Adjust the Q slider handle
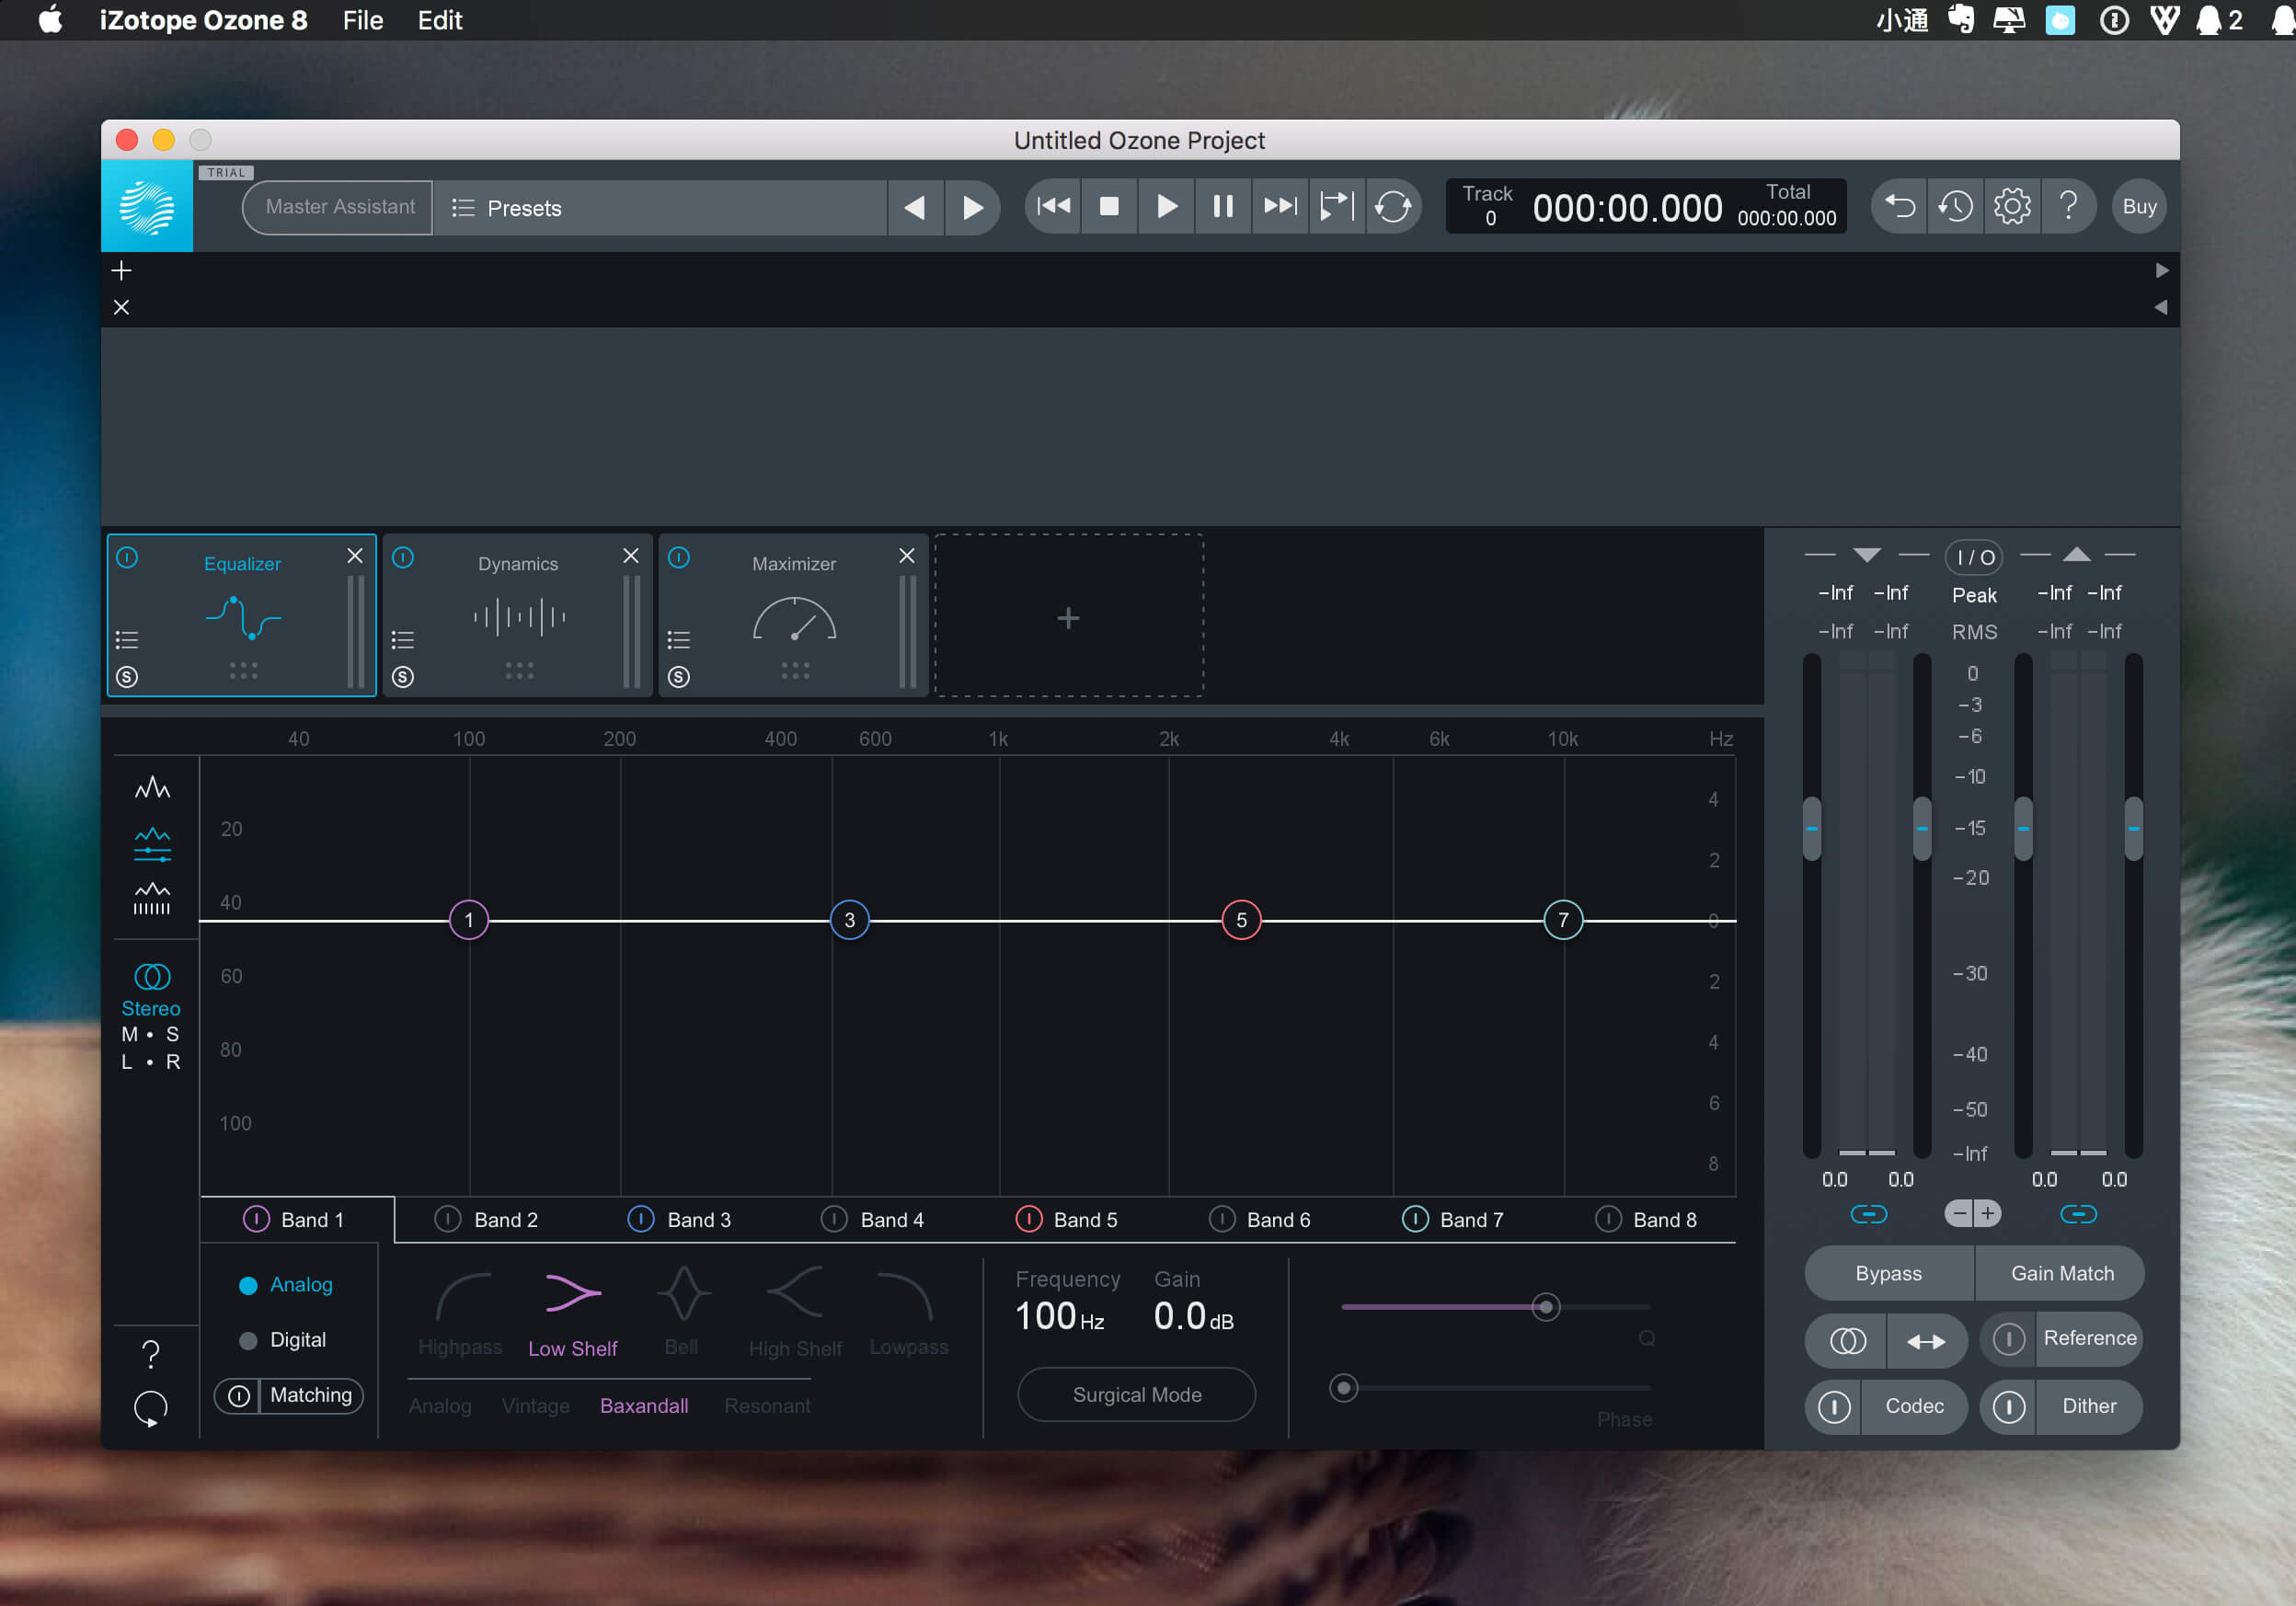Image resolution: width=2296 pixels, height=1606 pixels. [1546, 1307]
